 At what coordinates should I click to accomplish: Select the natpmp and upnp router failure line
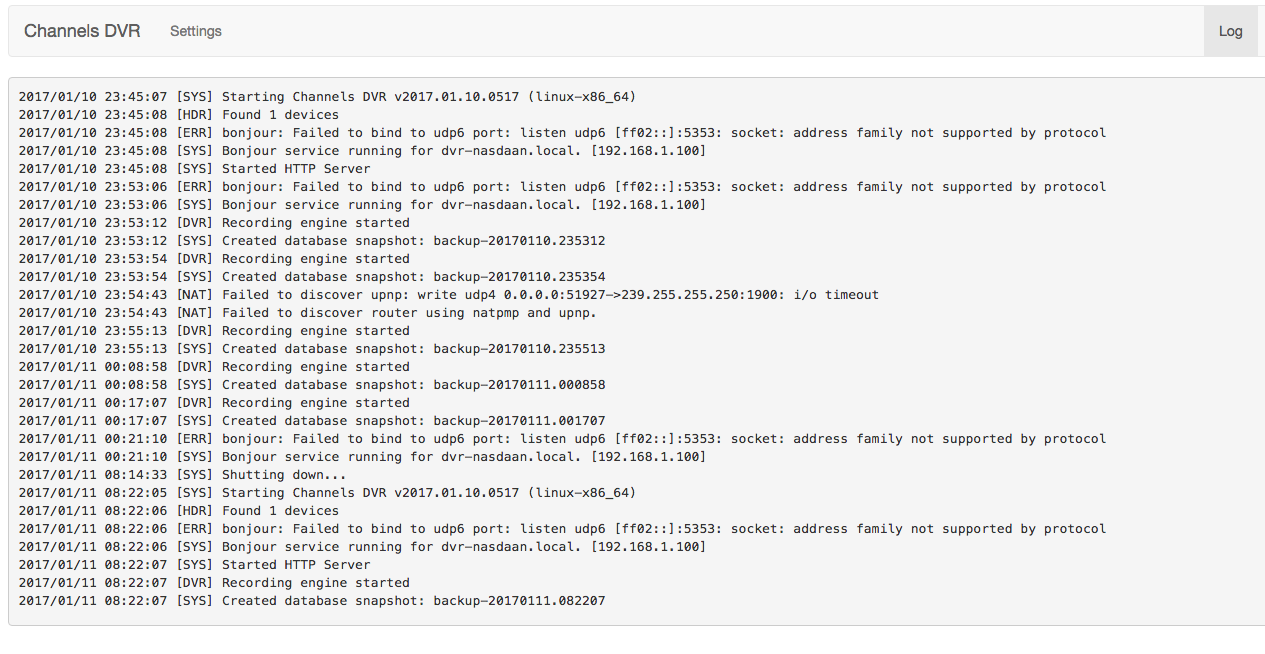[x=307, y=313]
